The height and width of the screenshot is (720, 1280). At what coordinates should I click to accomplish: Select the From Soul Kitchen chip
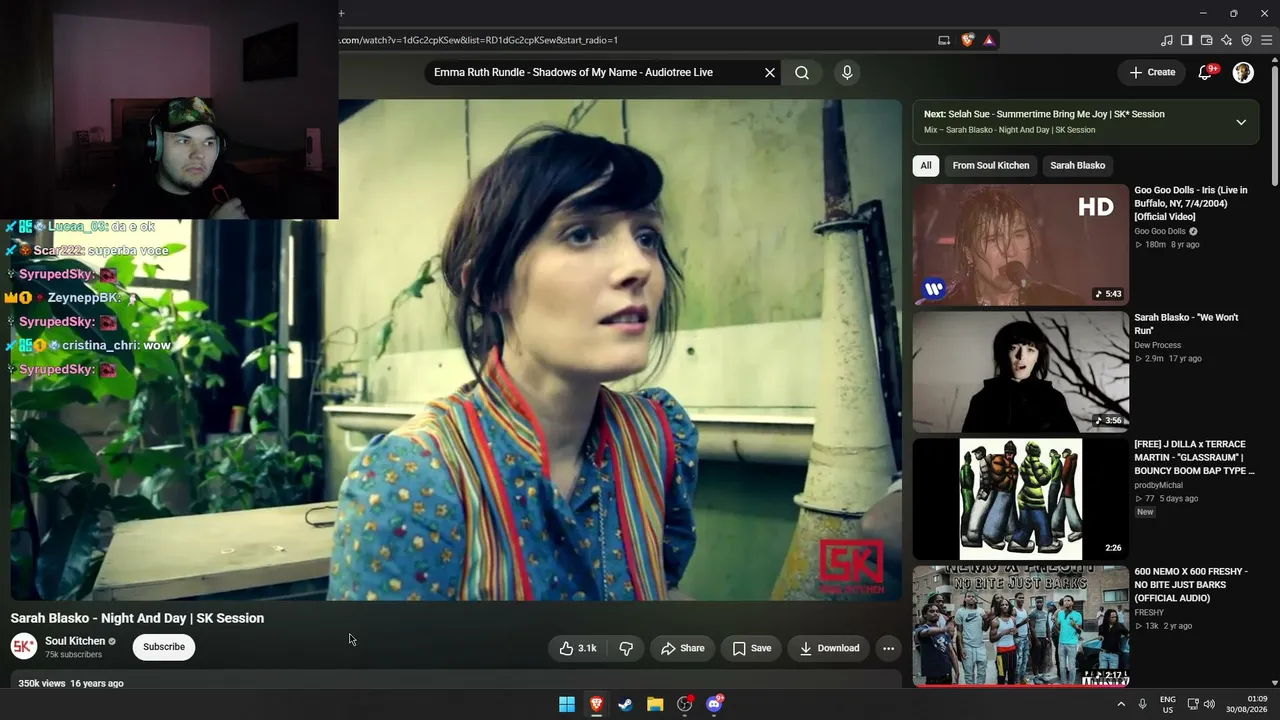click(991, 166)
